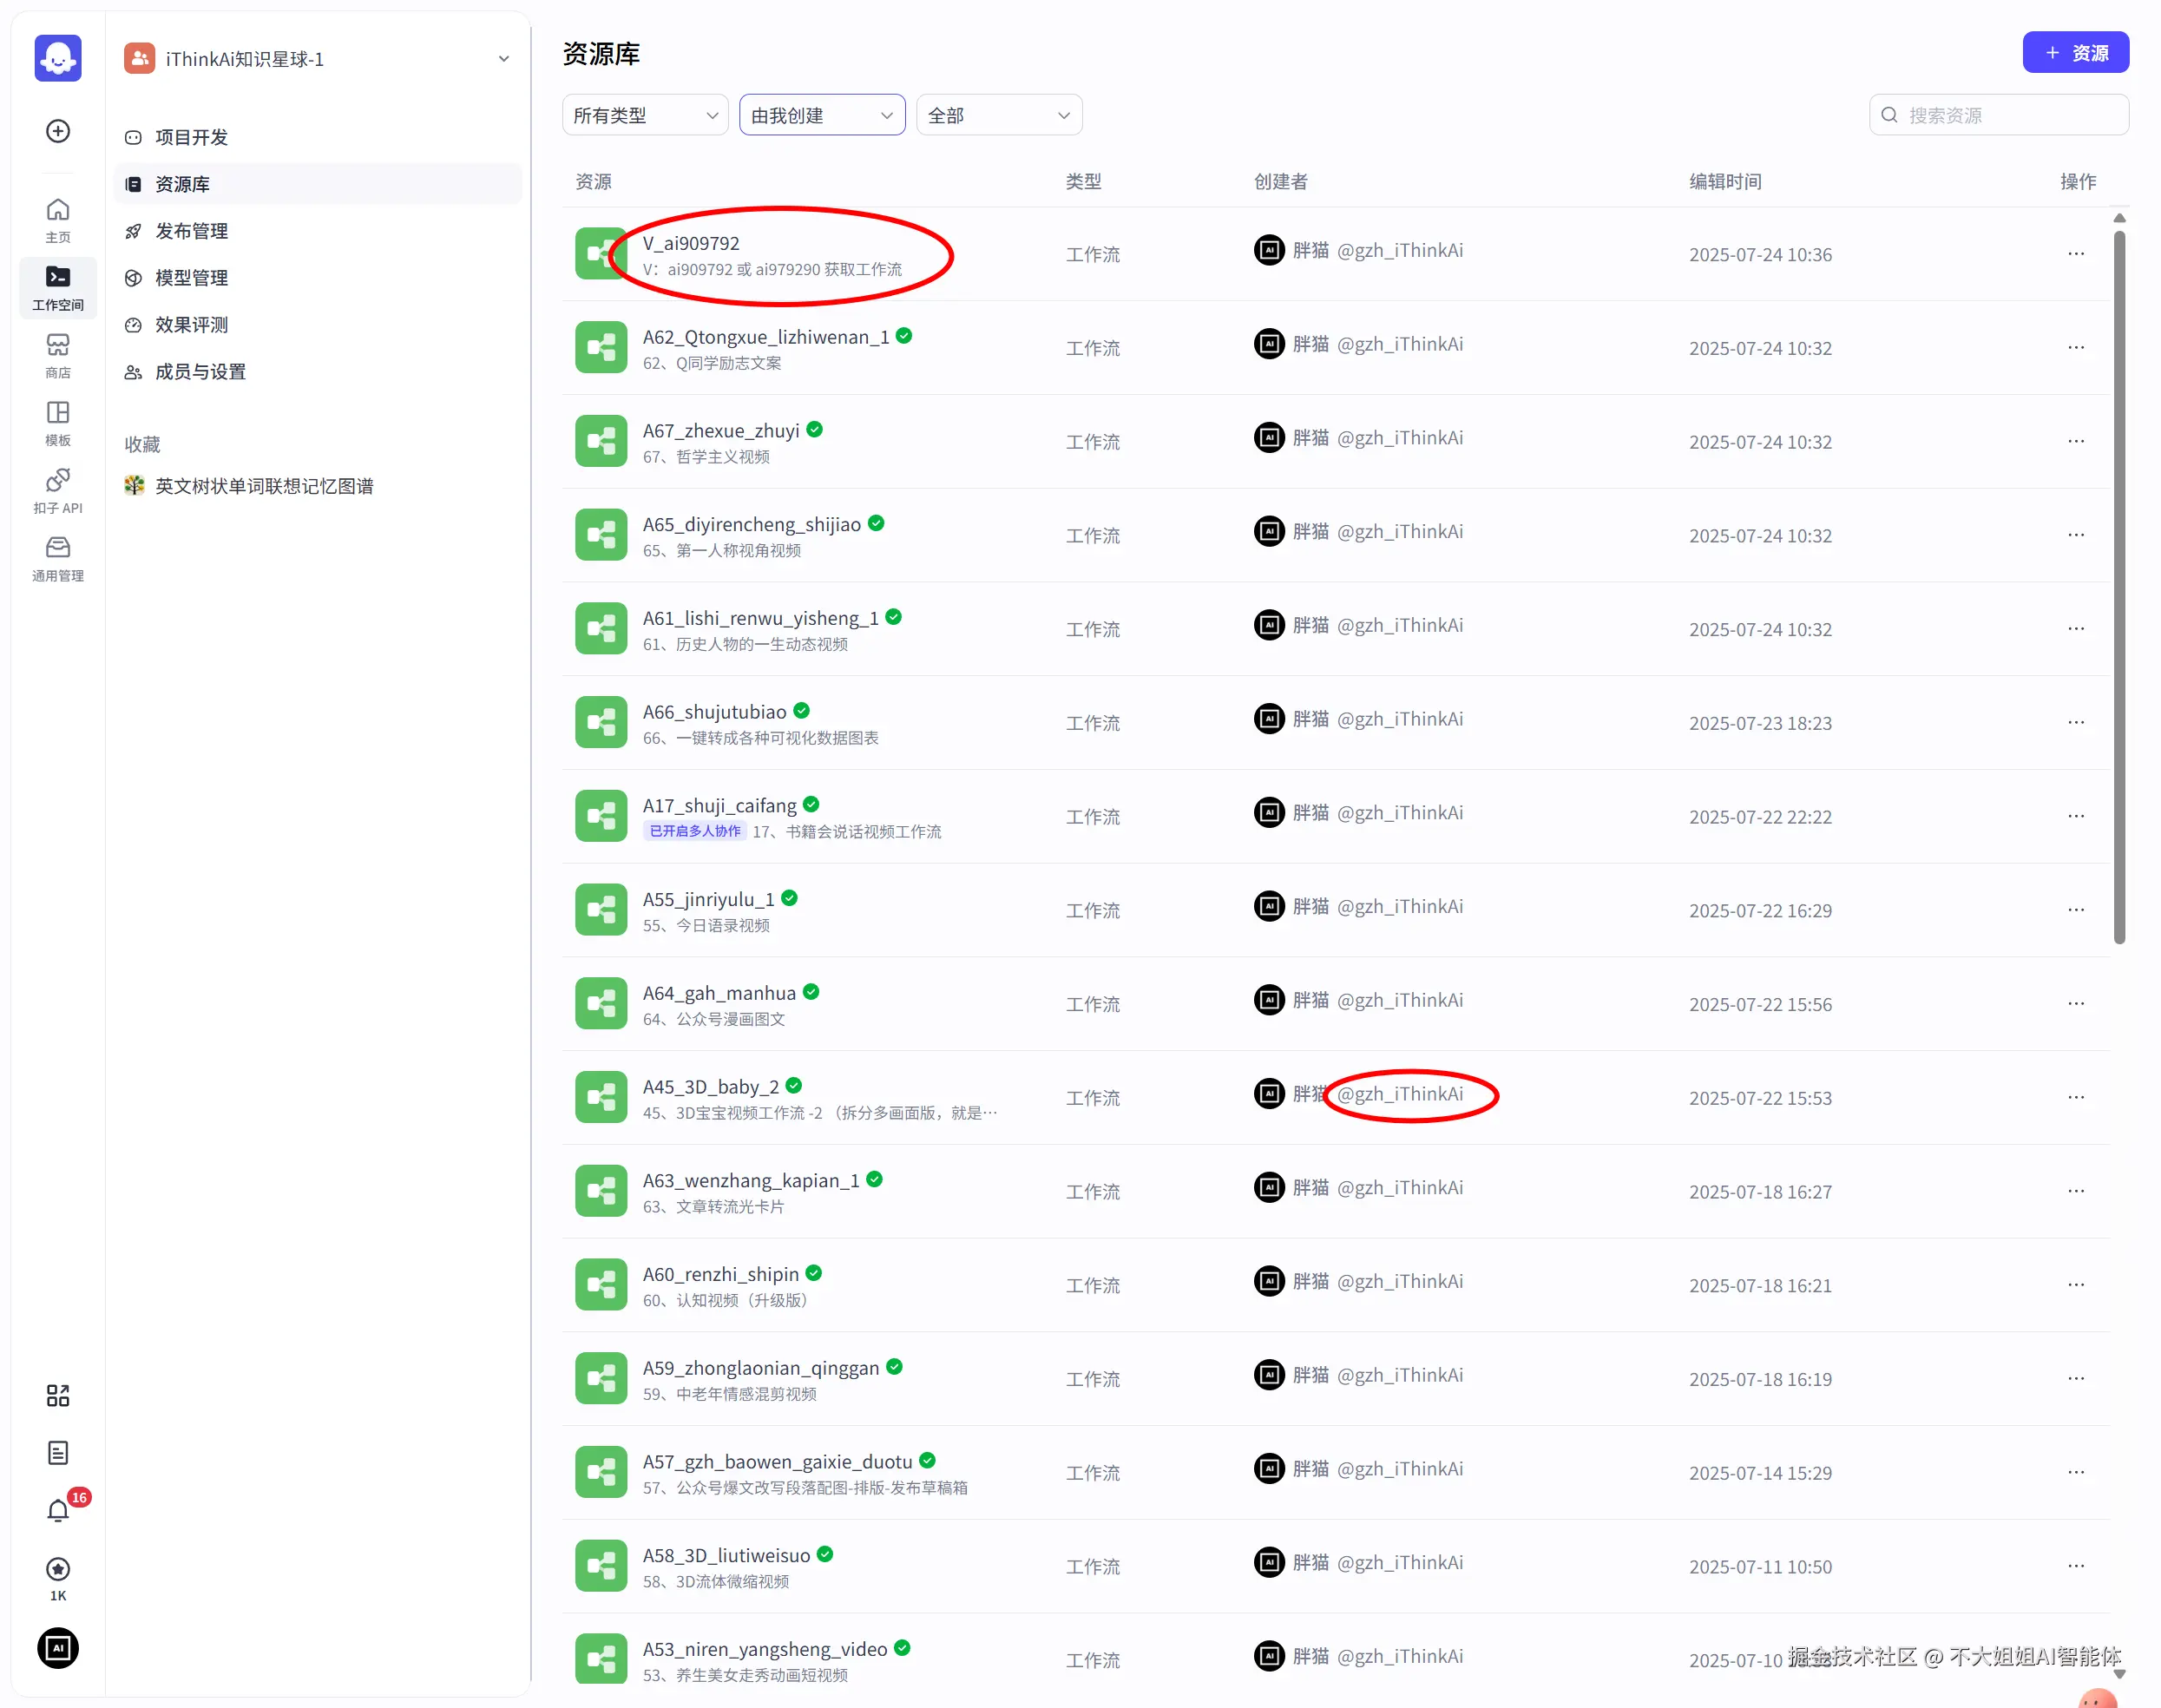Select 项目开发 in the left menu

coord(191,137)
